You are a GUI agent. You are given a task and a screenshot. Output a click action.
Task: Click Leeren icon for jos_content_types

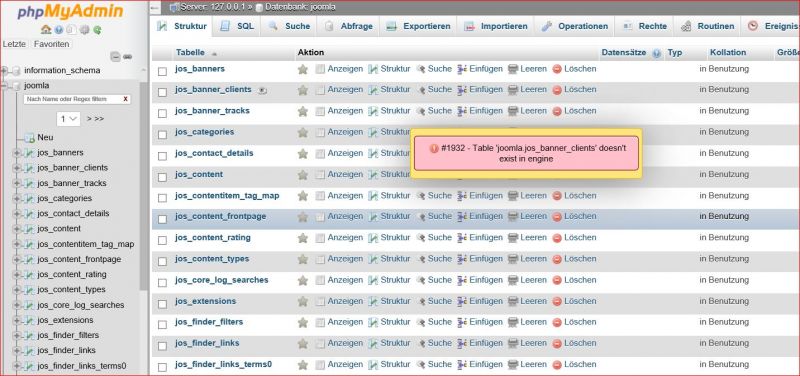pyautogui.click(x=513, y=259)
